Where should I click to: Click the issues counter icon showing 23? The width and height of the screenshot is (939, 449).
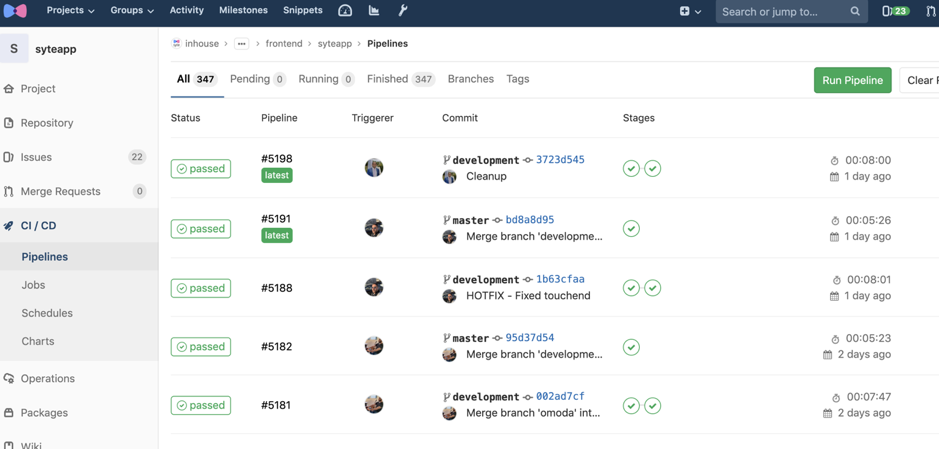pyautogui.click(x=895, y=11)
